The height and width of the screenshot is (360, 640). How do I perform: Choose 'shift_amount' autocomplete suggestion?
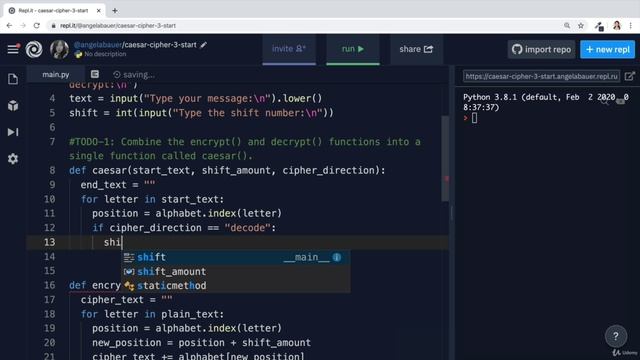(236, 271)
